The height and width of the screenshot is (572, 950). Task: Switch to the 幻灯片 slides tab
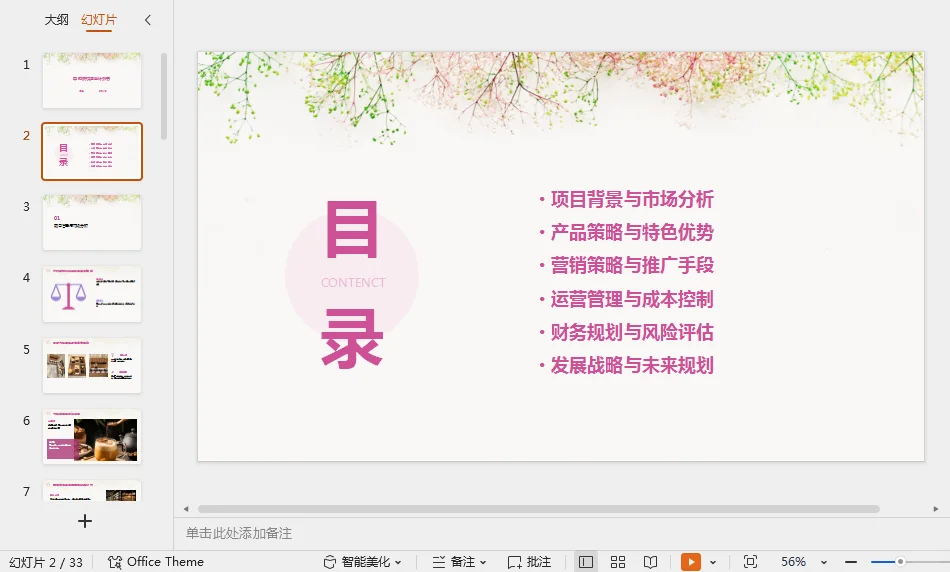click(99, 20)
